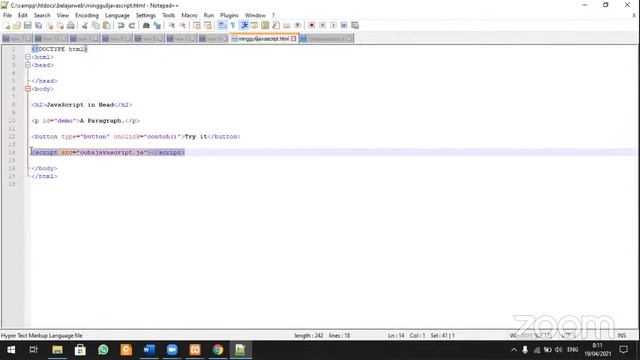
Task: Create a new document with New icon
Action: pyautogui.click(x=7, y=25)
